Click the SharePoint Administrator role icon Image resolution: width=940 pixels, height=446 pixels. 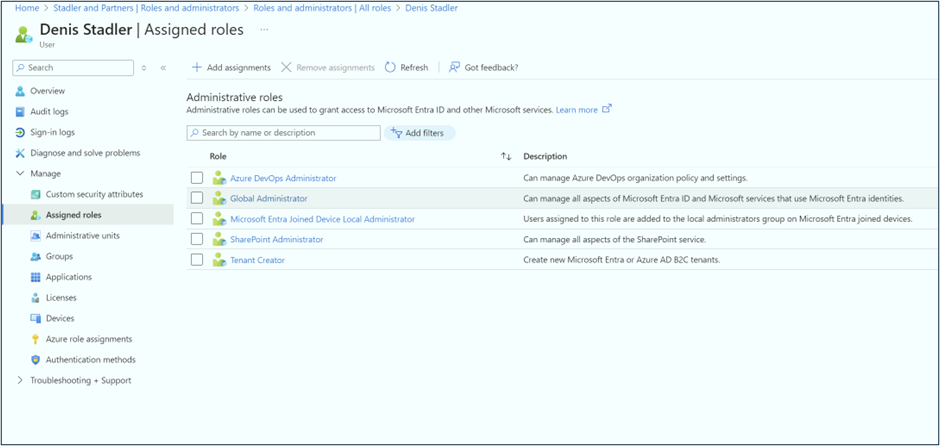tap(219, 240)
